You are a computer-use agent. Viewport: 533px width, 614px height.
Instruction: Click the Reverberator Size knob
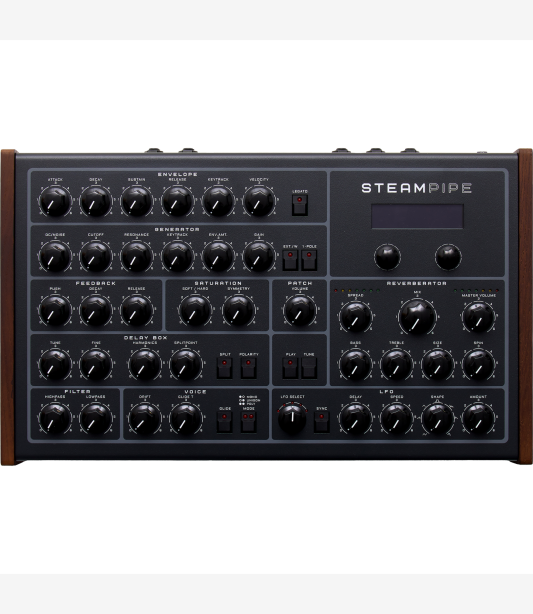coord(437,365)
